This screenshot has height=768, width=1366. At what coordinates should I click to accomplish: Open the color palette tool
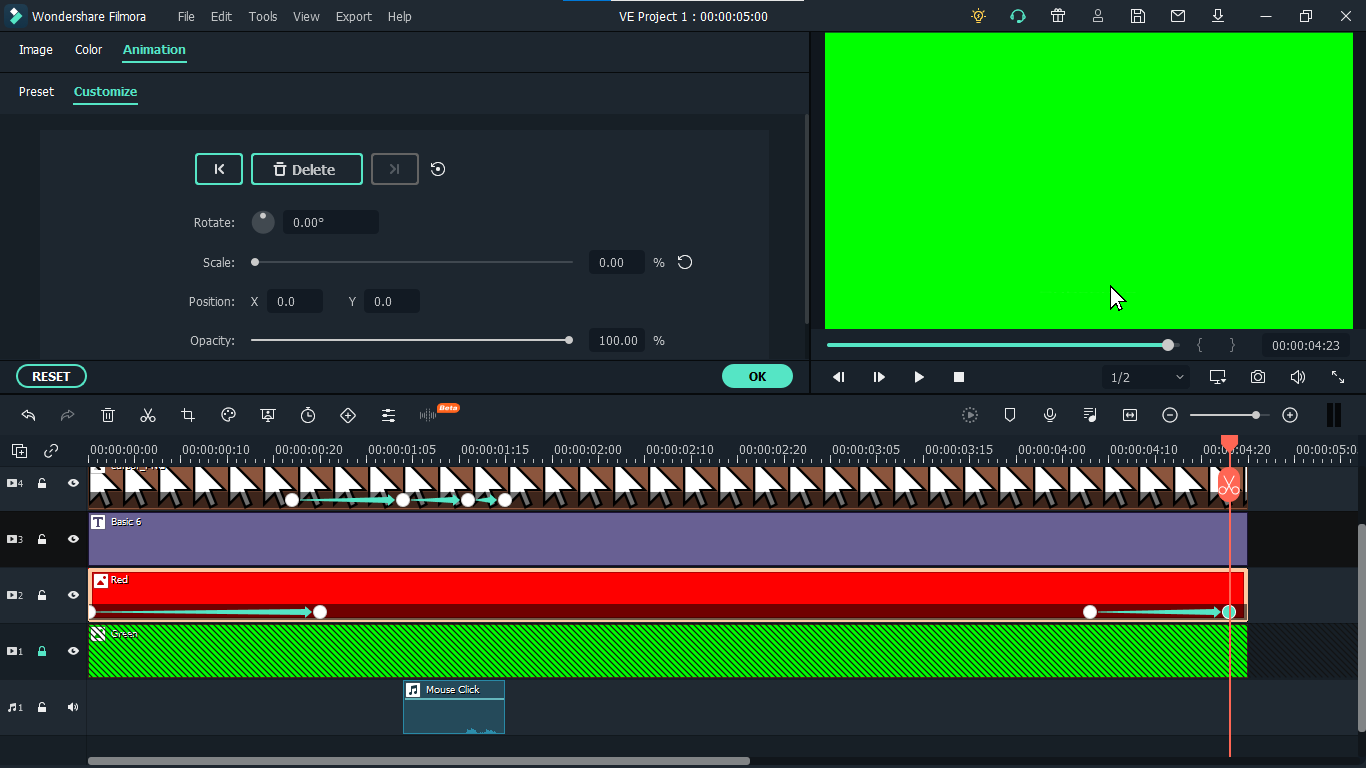point(228,415)
